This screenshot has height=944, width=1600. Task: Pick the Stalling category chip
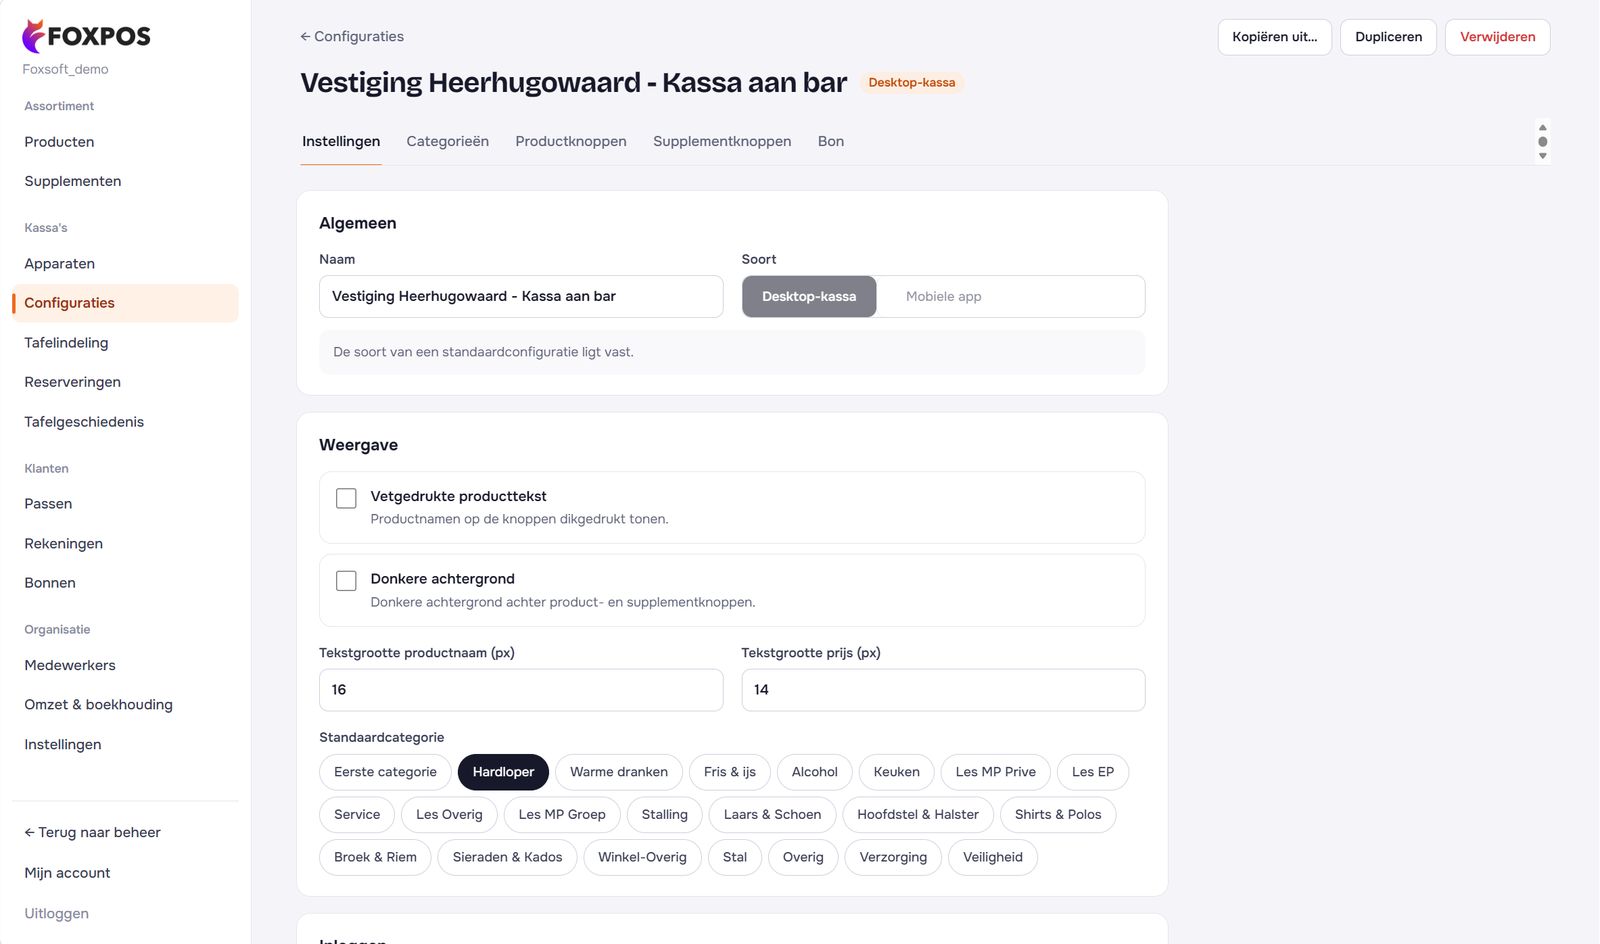pos(665,815)
